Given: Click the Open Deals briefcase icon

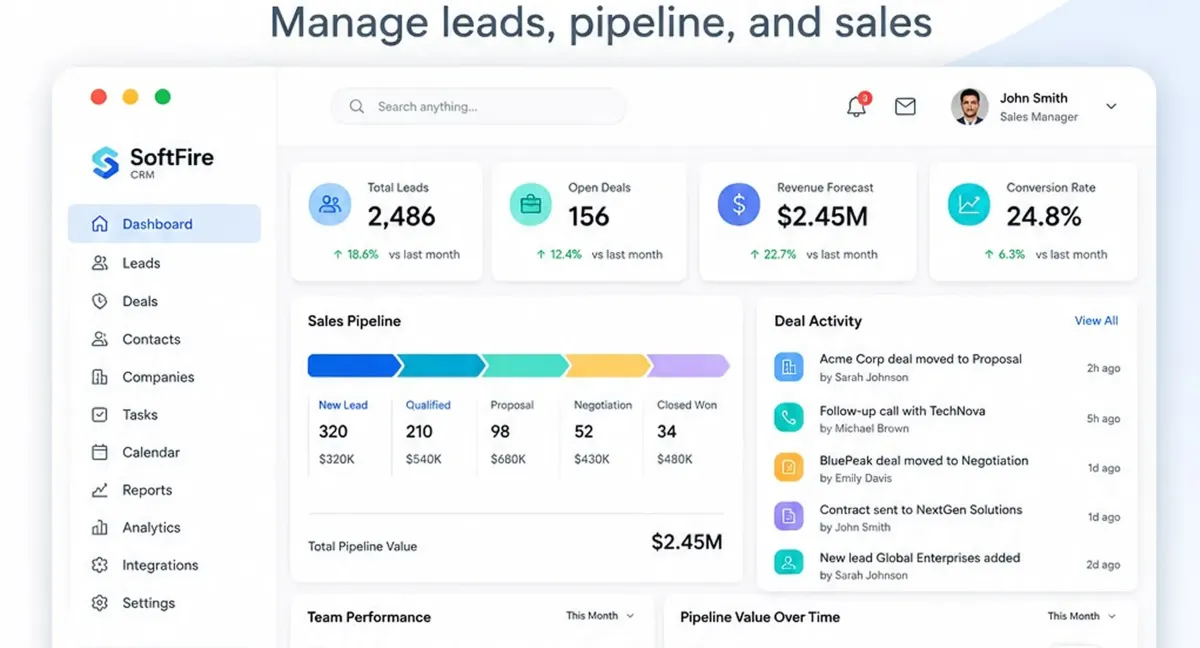Looking at the screenshot, I should pyautogui.click(x=531, y=204).
